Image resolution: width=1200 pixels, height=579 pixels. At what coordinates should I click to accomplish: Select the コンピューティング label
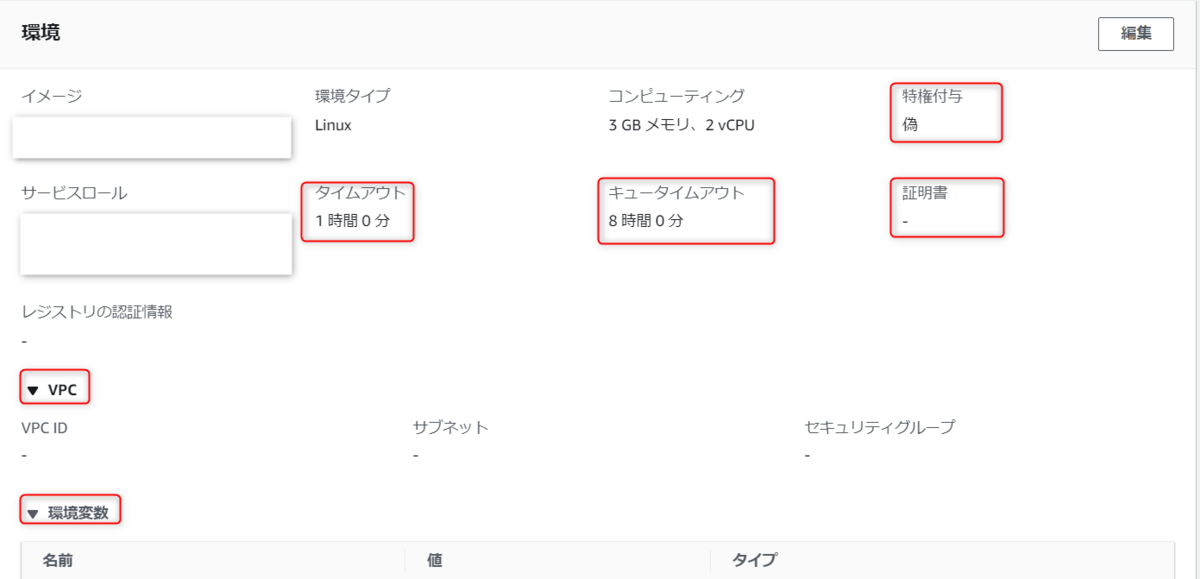point(676,96)
